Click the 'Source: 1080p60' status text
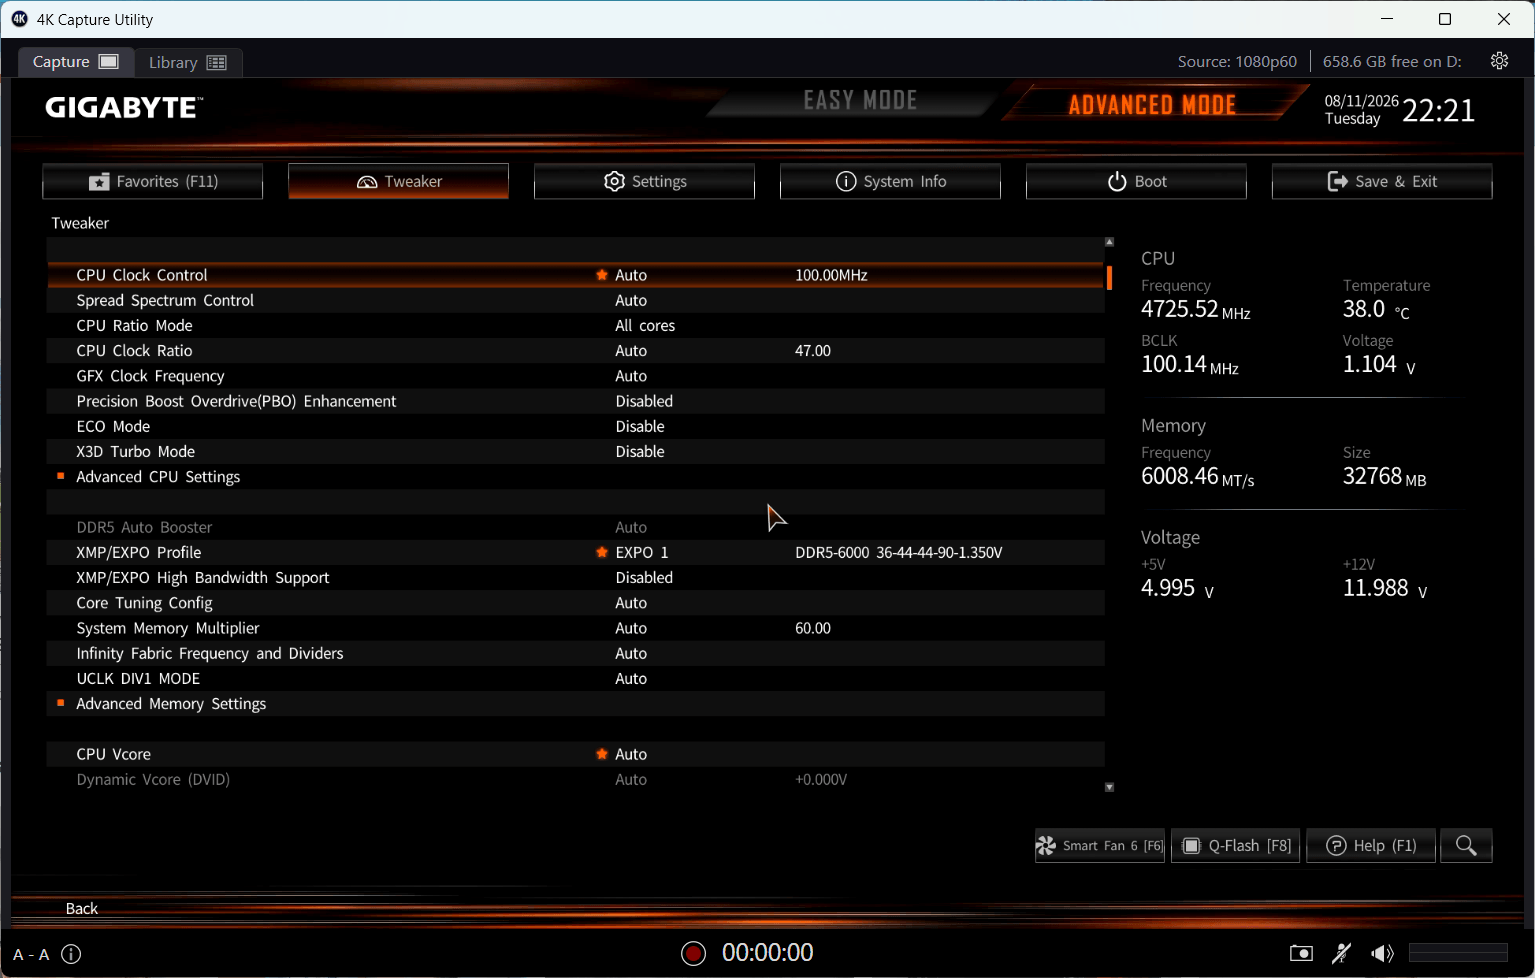The width and height of the screenshot is (1535, 978). [x=1237, y=62]
